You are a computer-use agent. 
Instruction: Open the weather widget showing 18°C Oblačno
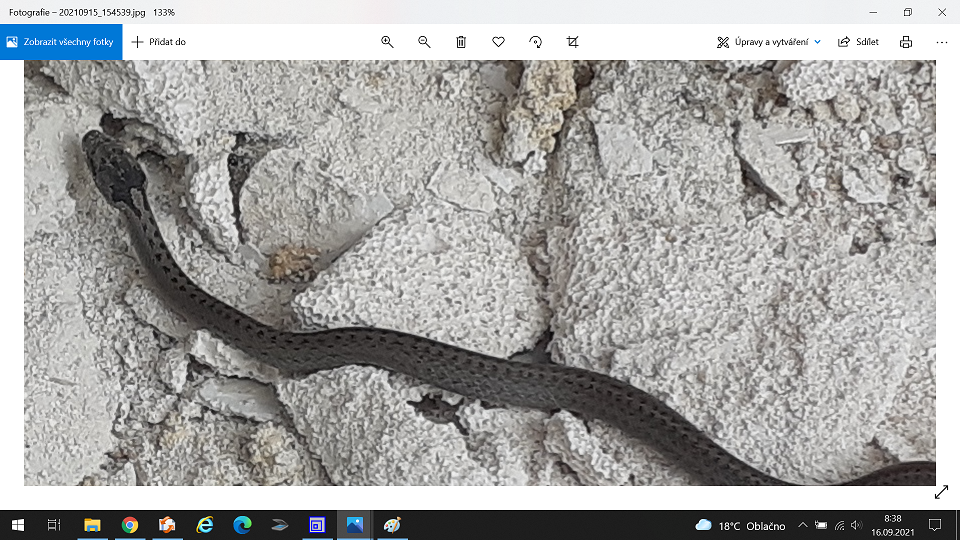[x=739, y=525]
